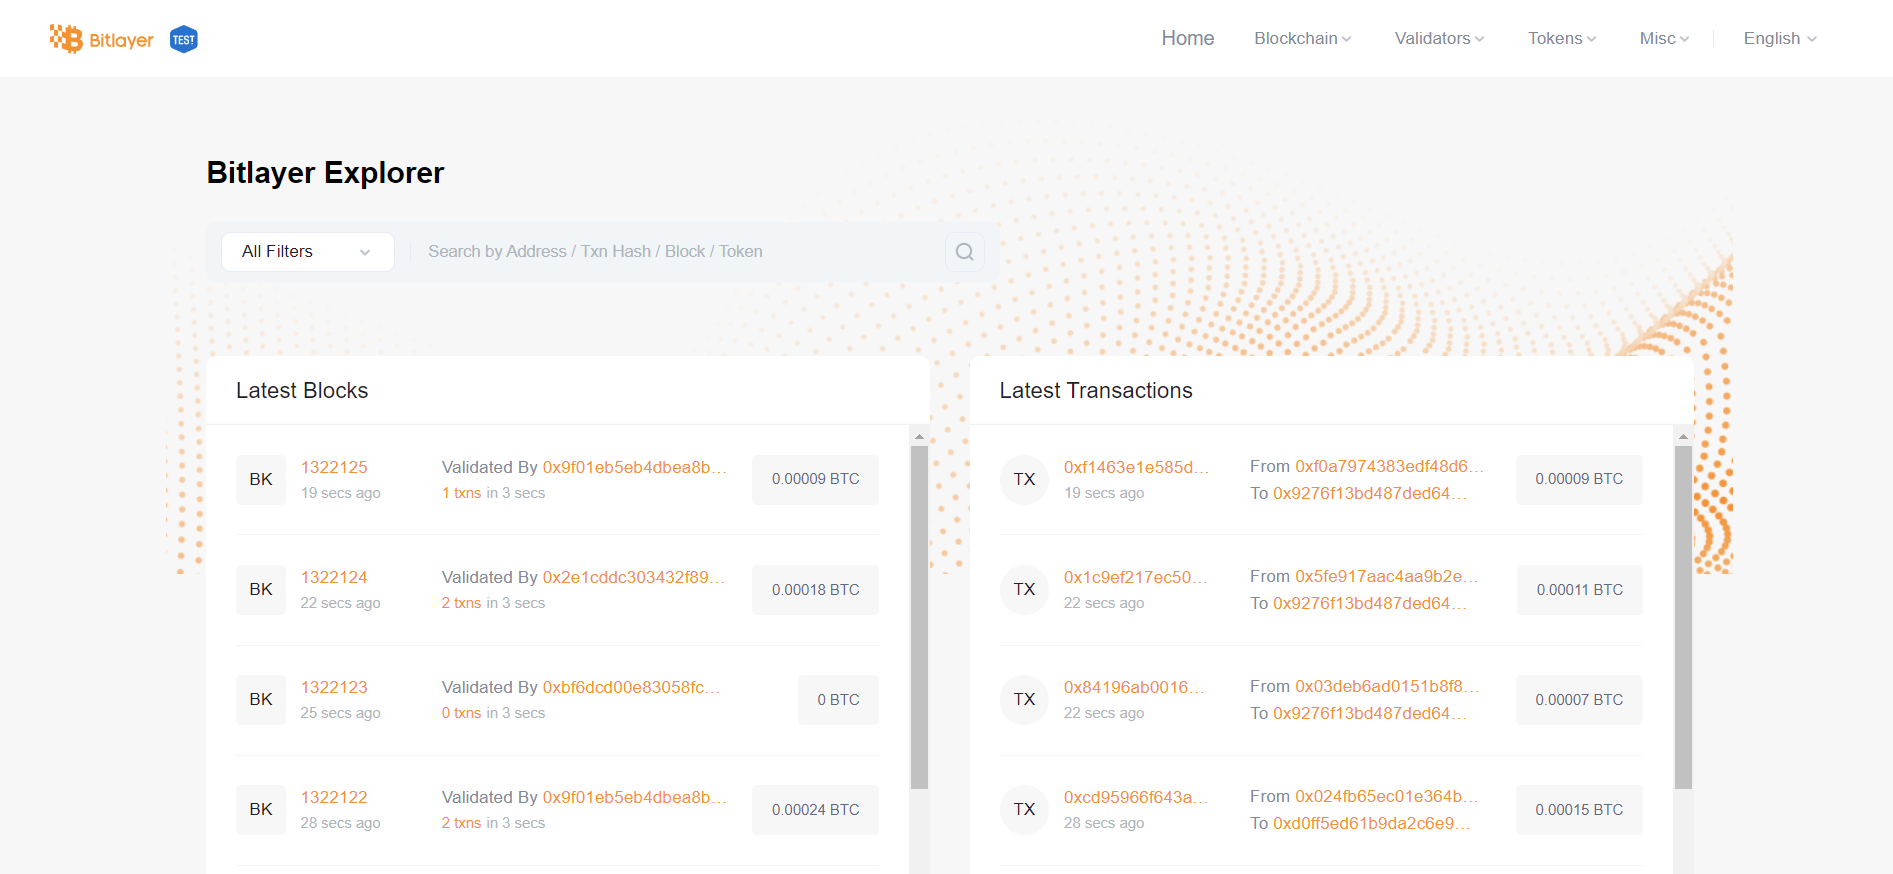Open sender address 0xf0a7974383edf48d6
1893x874 pixels.
[x=1390, y=466]
